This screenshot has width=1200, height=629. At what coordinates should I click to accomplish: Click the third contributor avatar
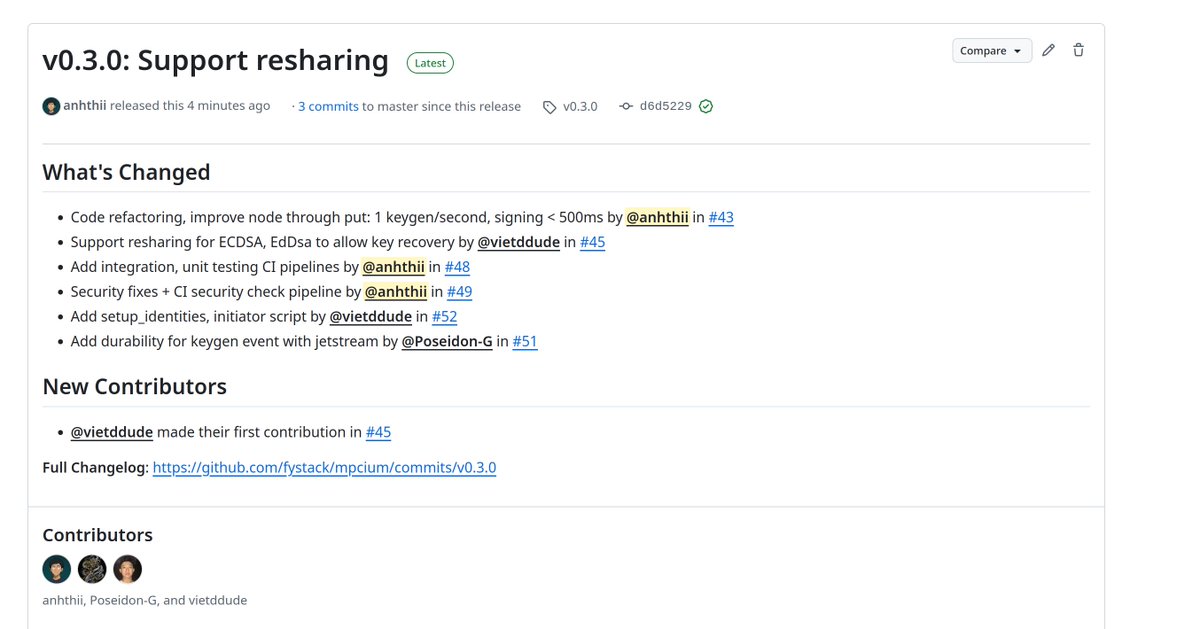pos(127,569)
